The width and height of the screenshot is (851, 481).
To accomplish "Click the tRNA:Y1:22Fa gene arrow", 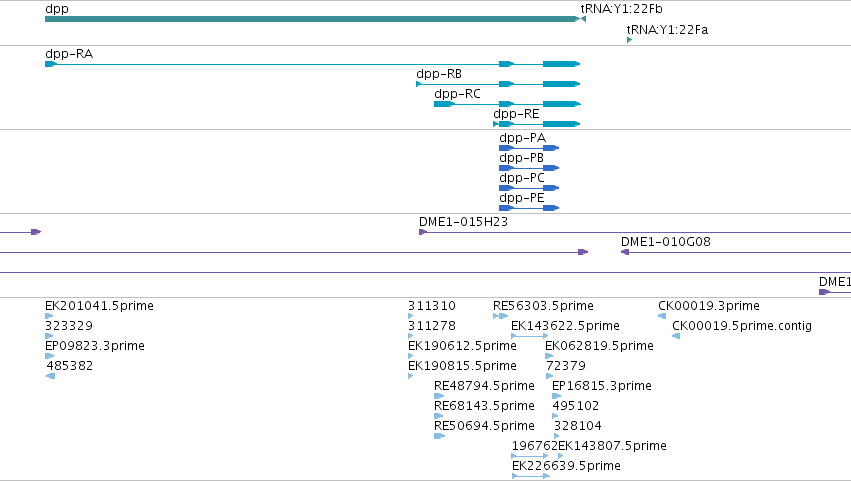I will pyautogui.click(x=630, y=40).
